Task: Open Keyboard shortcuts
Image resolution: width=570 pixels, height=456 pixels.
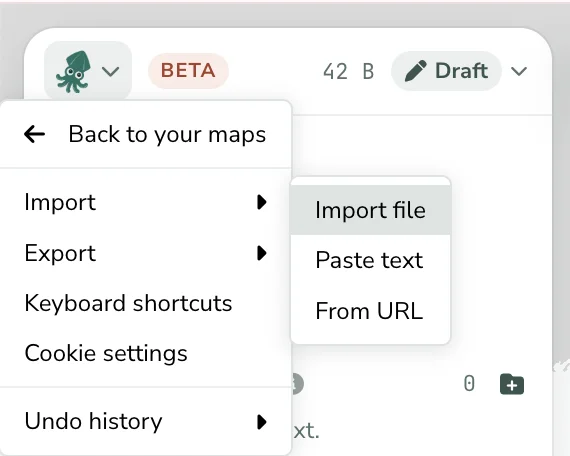Action: 145,303
